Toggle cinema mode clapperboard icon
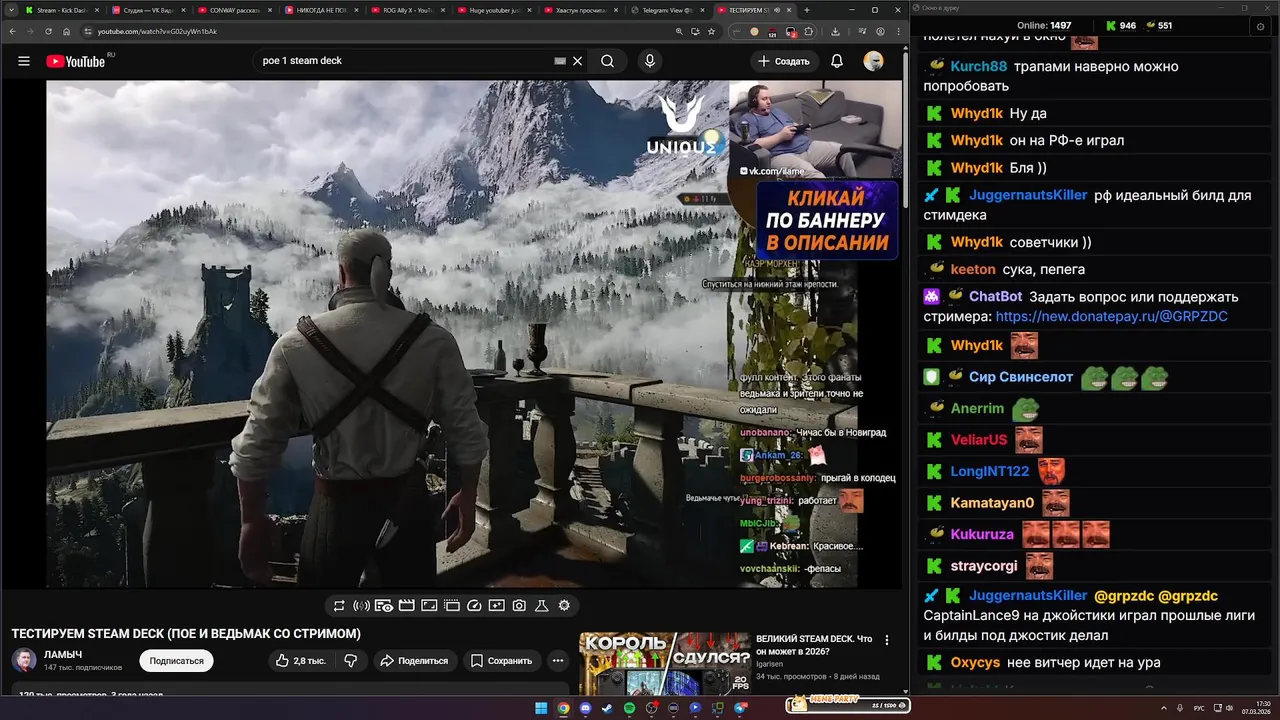Screen dimensions: 1280x720 tap(407, 605)
